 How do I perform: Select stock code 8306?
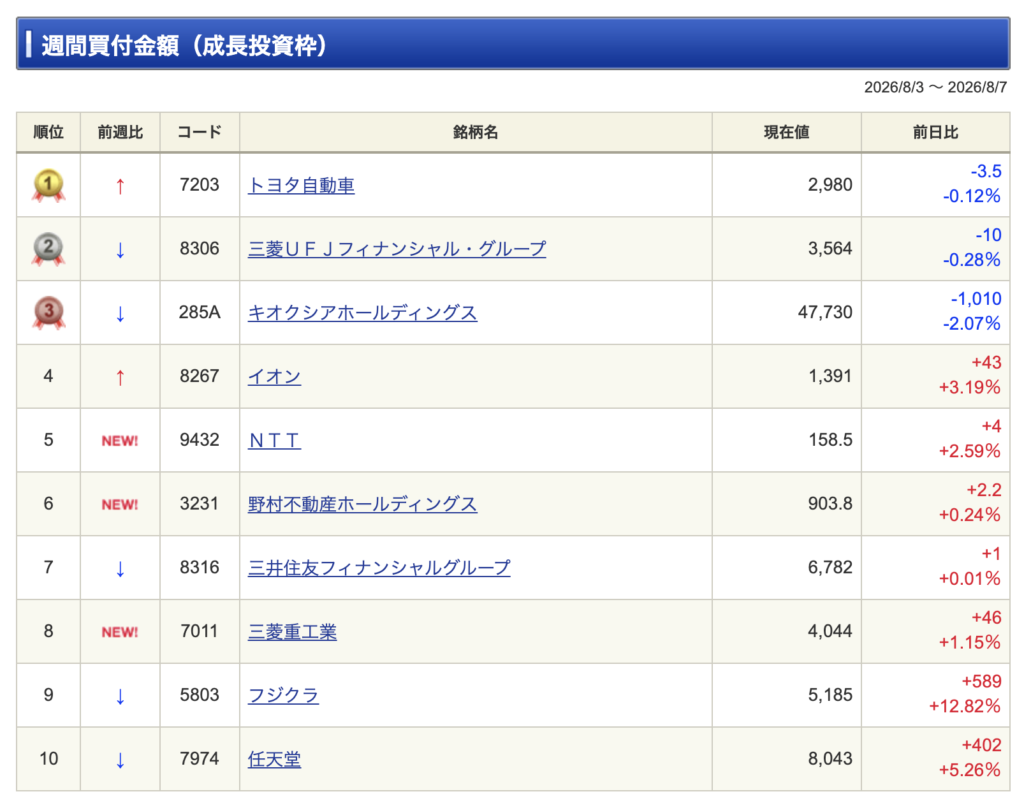tap(200, 249)
